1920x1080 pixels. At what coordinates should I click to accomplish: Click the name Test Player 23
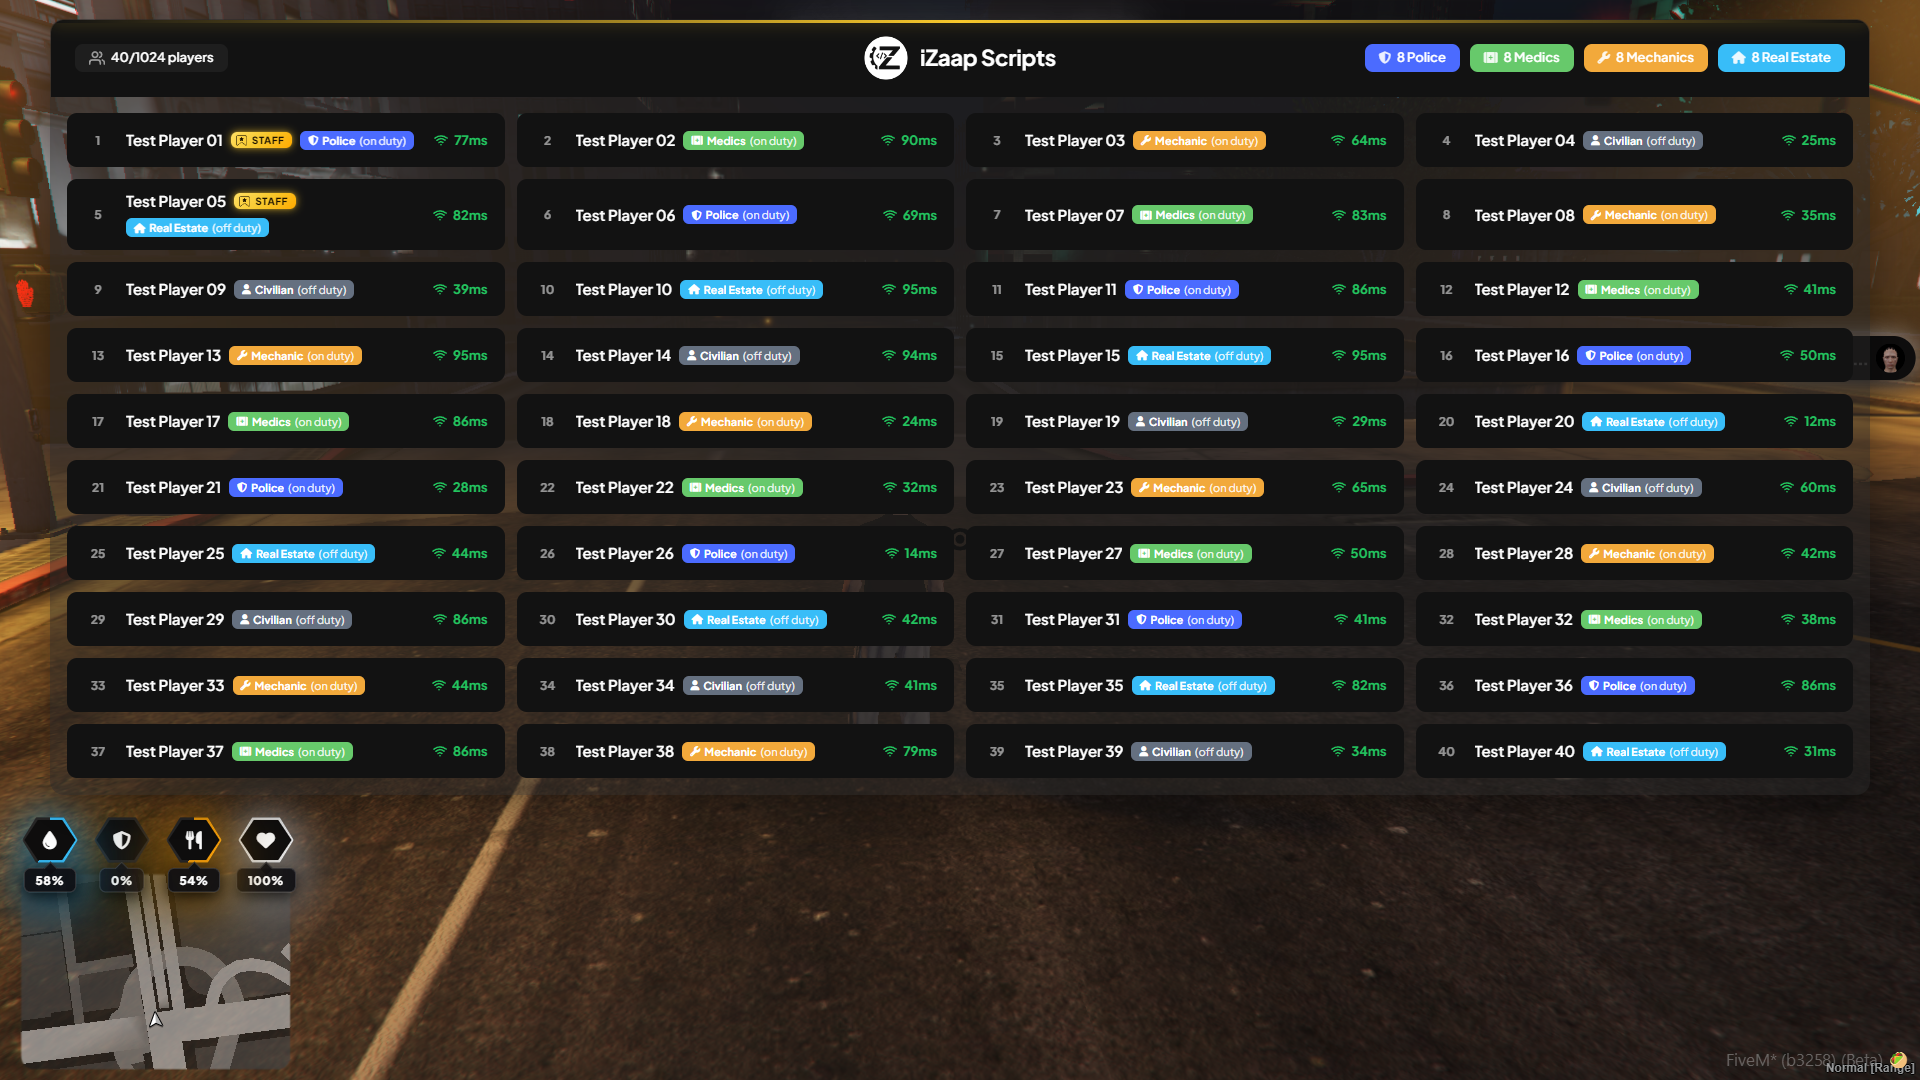[x=1073, y=487]
